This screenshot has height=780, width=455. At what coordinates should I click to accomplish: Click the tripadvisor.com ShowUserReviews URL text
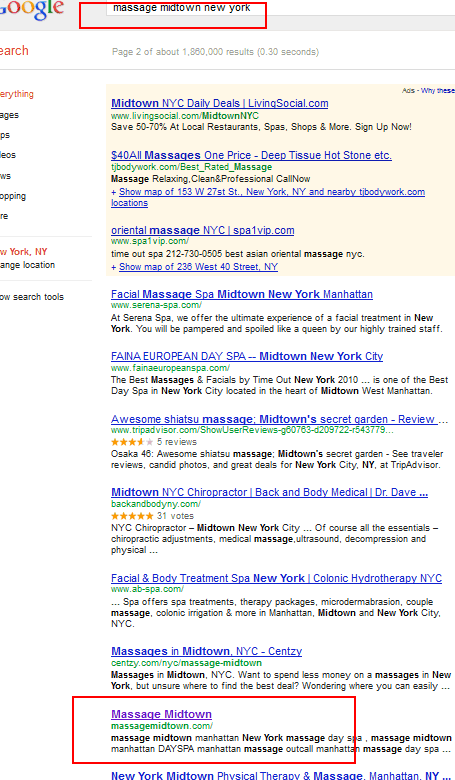coord(252,430)
